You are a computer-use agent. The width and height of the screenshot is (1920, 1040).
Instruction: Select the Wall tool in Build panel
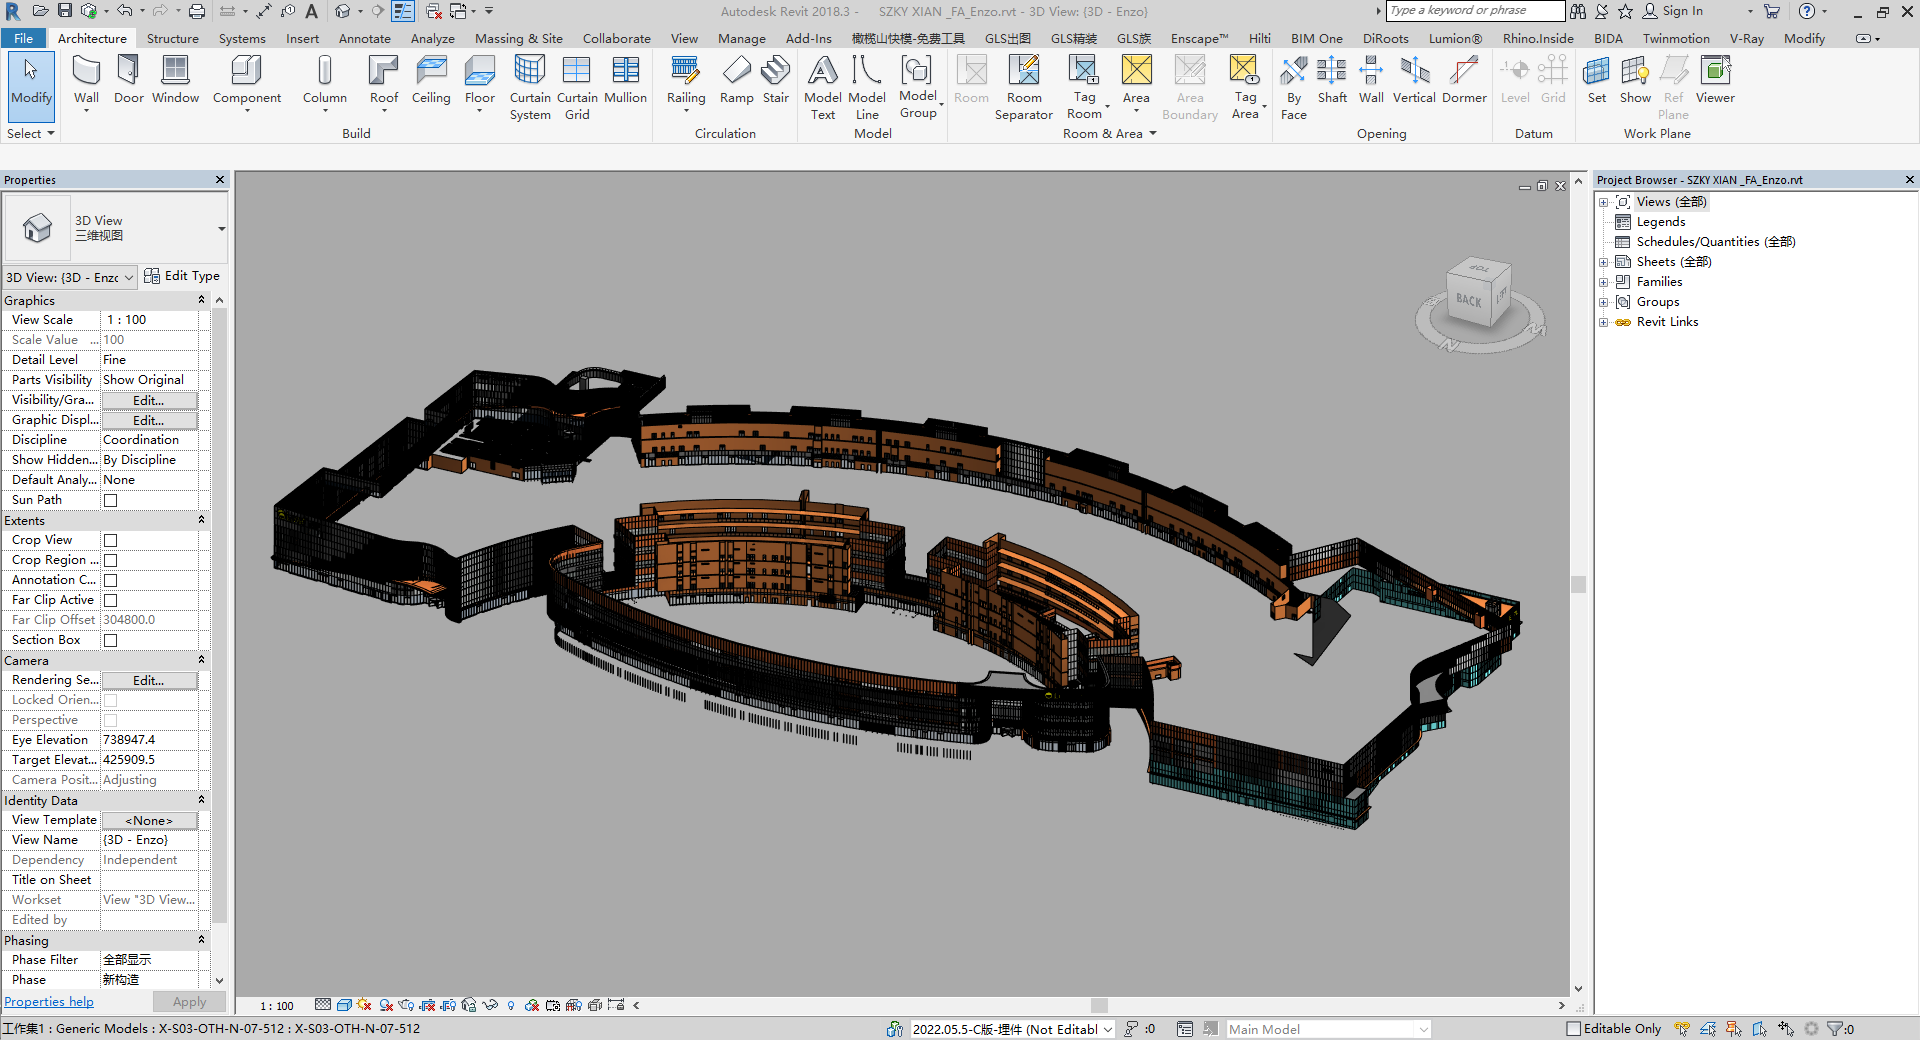click(x=86, y=80)
